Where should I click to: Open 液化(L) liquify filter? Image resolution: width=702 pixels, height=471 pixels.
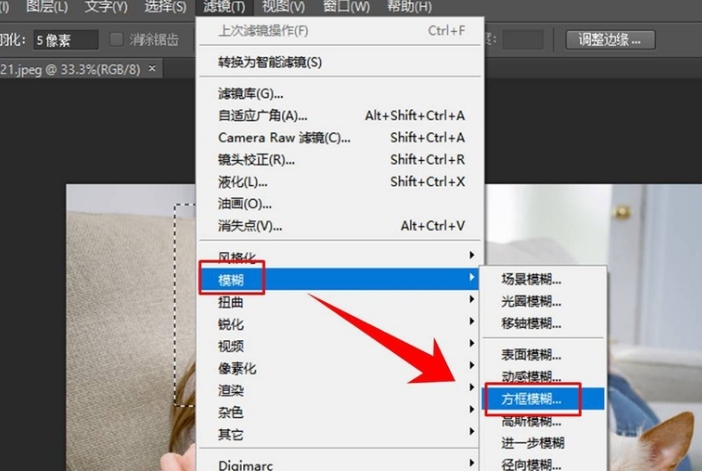tap(340, 181)
